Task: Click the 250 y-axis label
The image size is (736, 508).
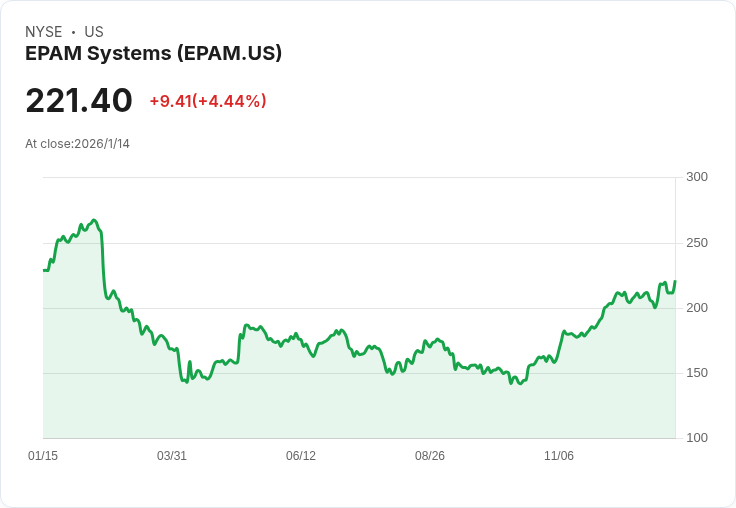Action: point(697,243)
